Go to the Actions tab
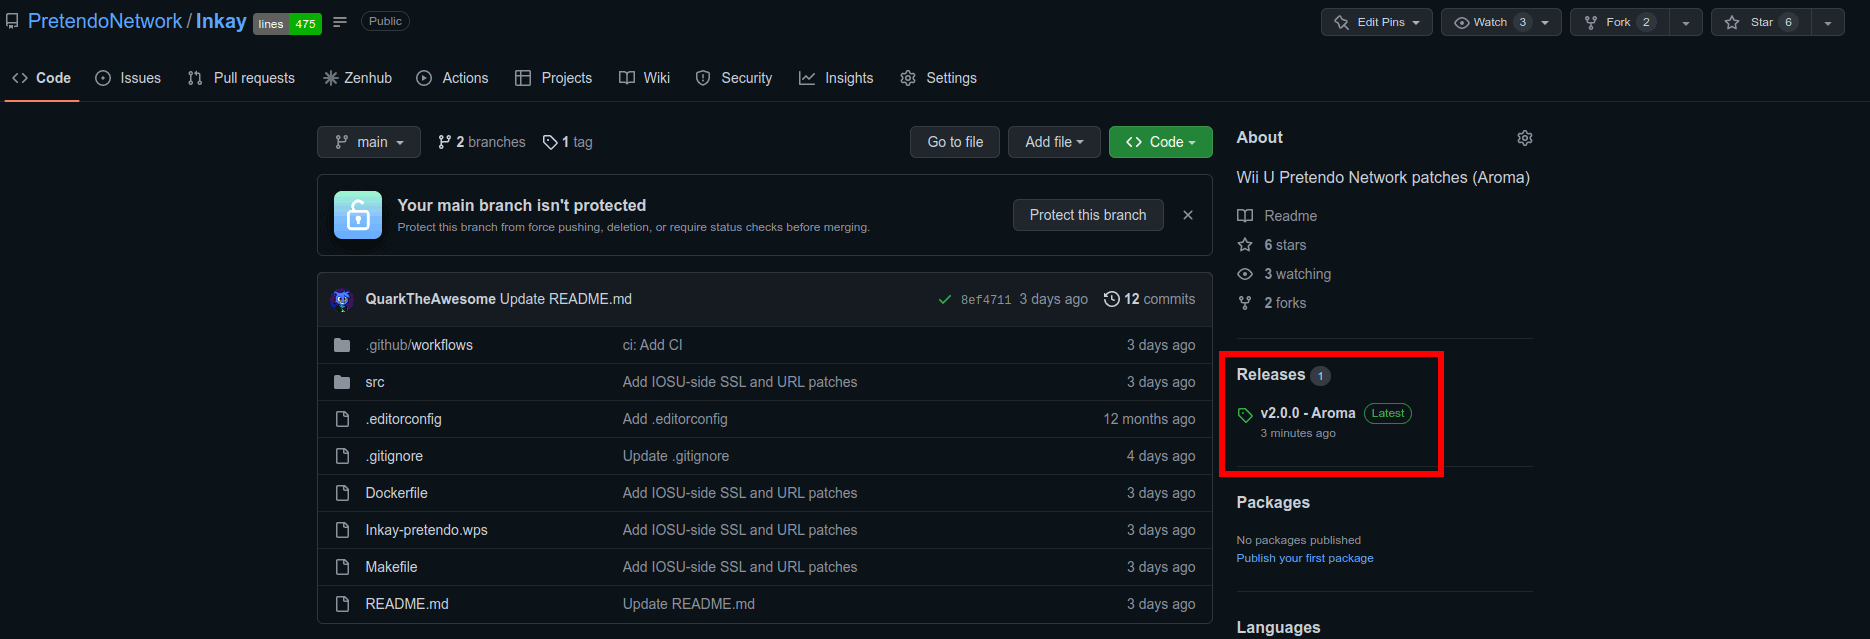 [452, 78]
